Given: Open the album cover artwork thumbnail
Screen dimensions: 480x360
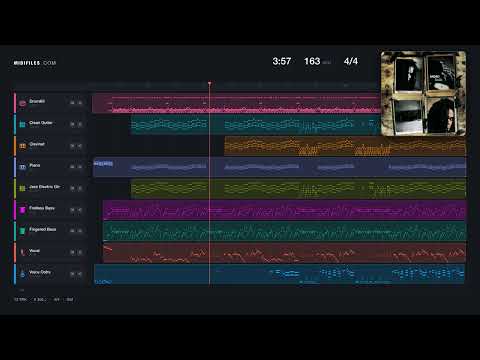Looking at the screenshot, I should tap(423, 93).
